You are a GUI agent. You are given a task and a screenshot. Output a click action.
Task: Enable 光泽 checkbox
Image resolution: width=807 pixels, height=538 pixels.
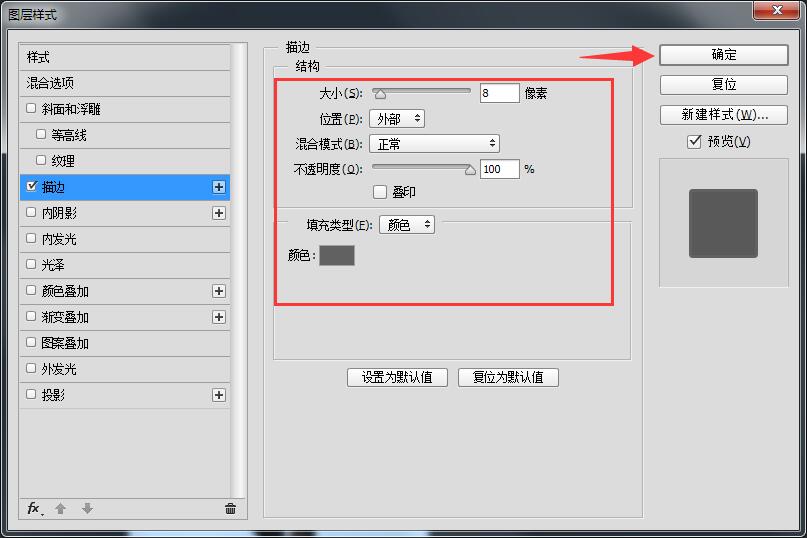[x=31, y=264]
